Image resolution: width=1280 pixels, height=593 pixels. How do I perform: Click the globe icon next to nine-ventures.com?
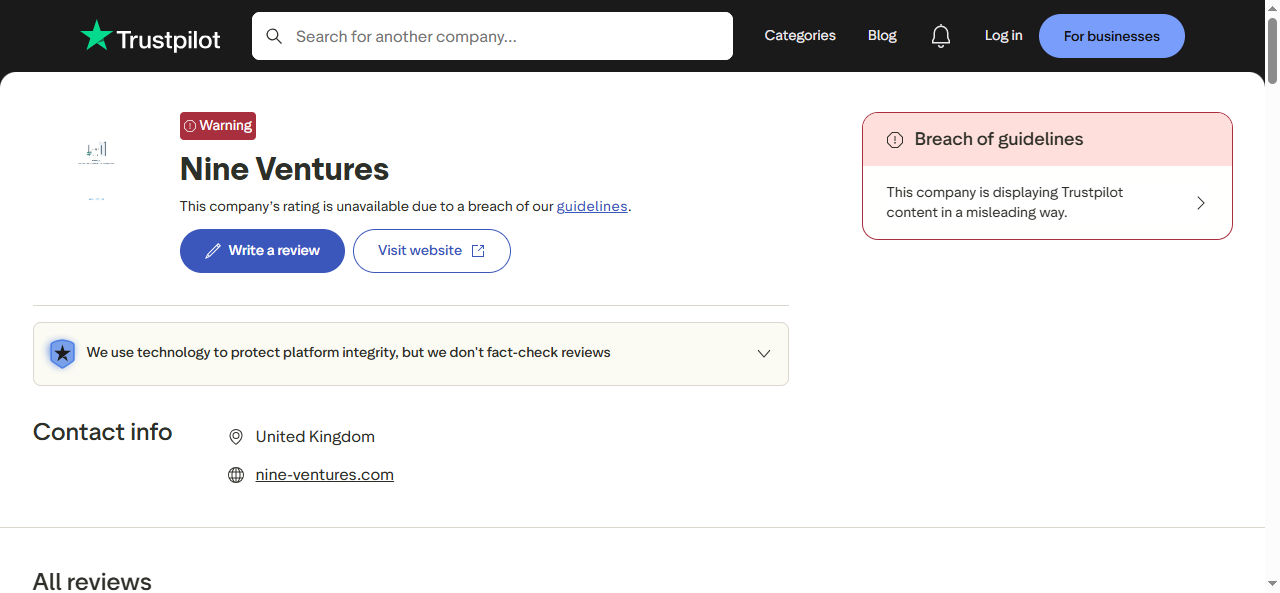[x=236, y=474]
